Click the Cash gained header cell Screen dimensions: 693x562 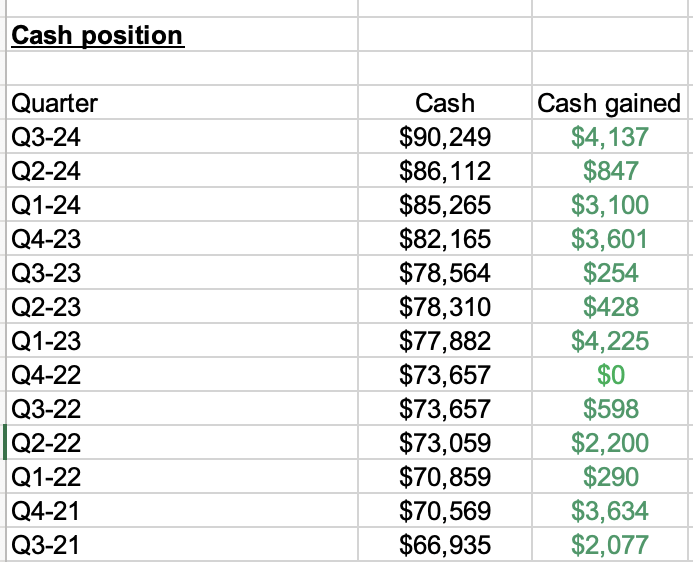609,103
